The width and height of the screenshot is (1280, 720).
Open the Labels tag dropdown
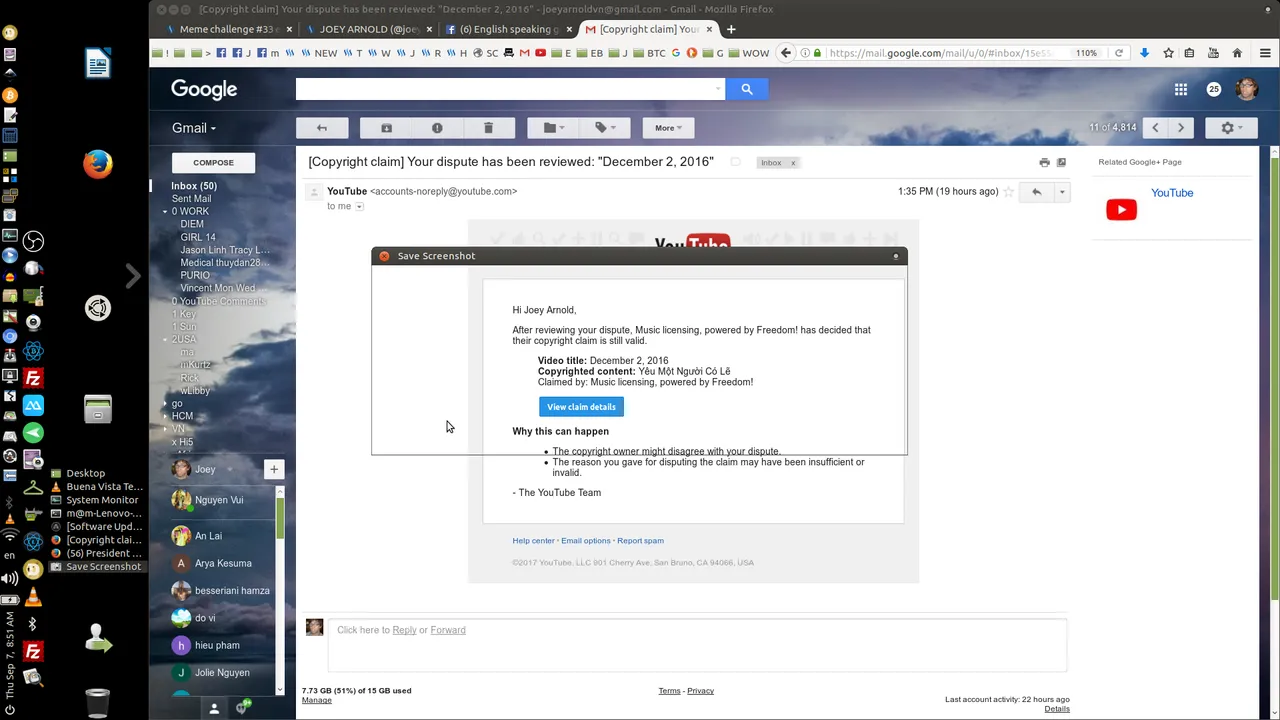coord(605,128)
